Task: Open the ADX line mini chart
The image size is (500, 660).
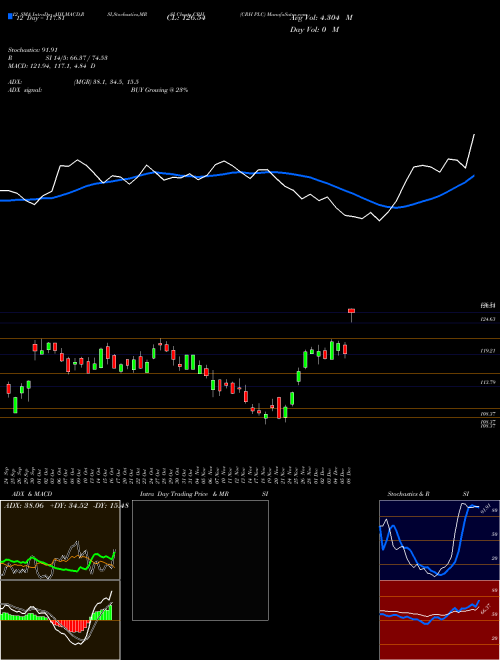Action: 60,540
